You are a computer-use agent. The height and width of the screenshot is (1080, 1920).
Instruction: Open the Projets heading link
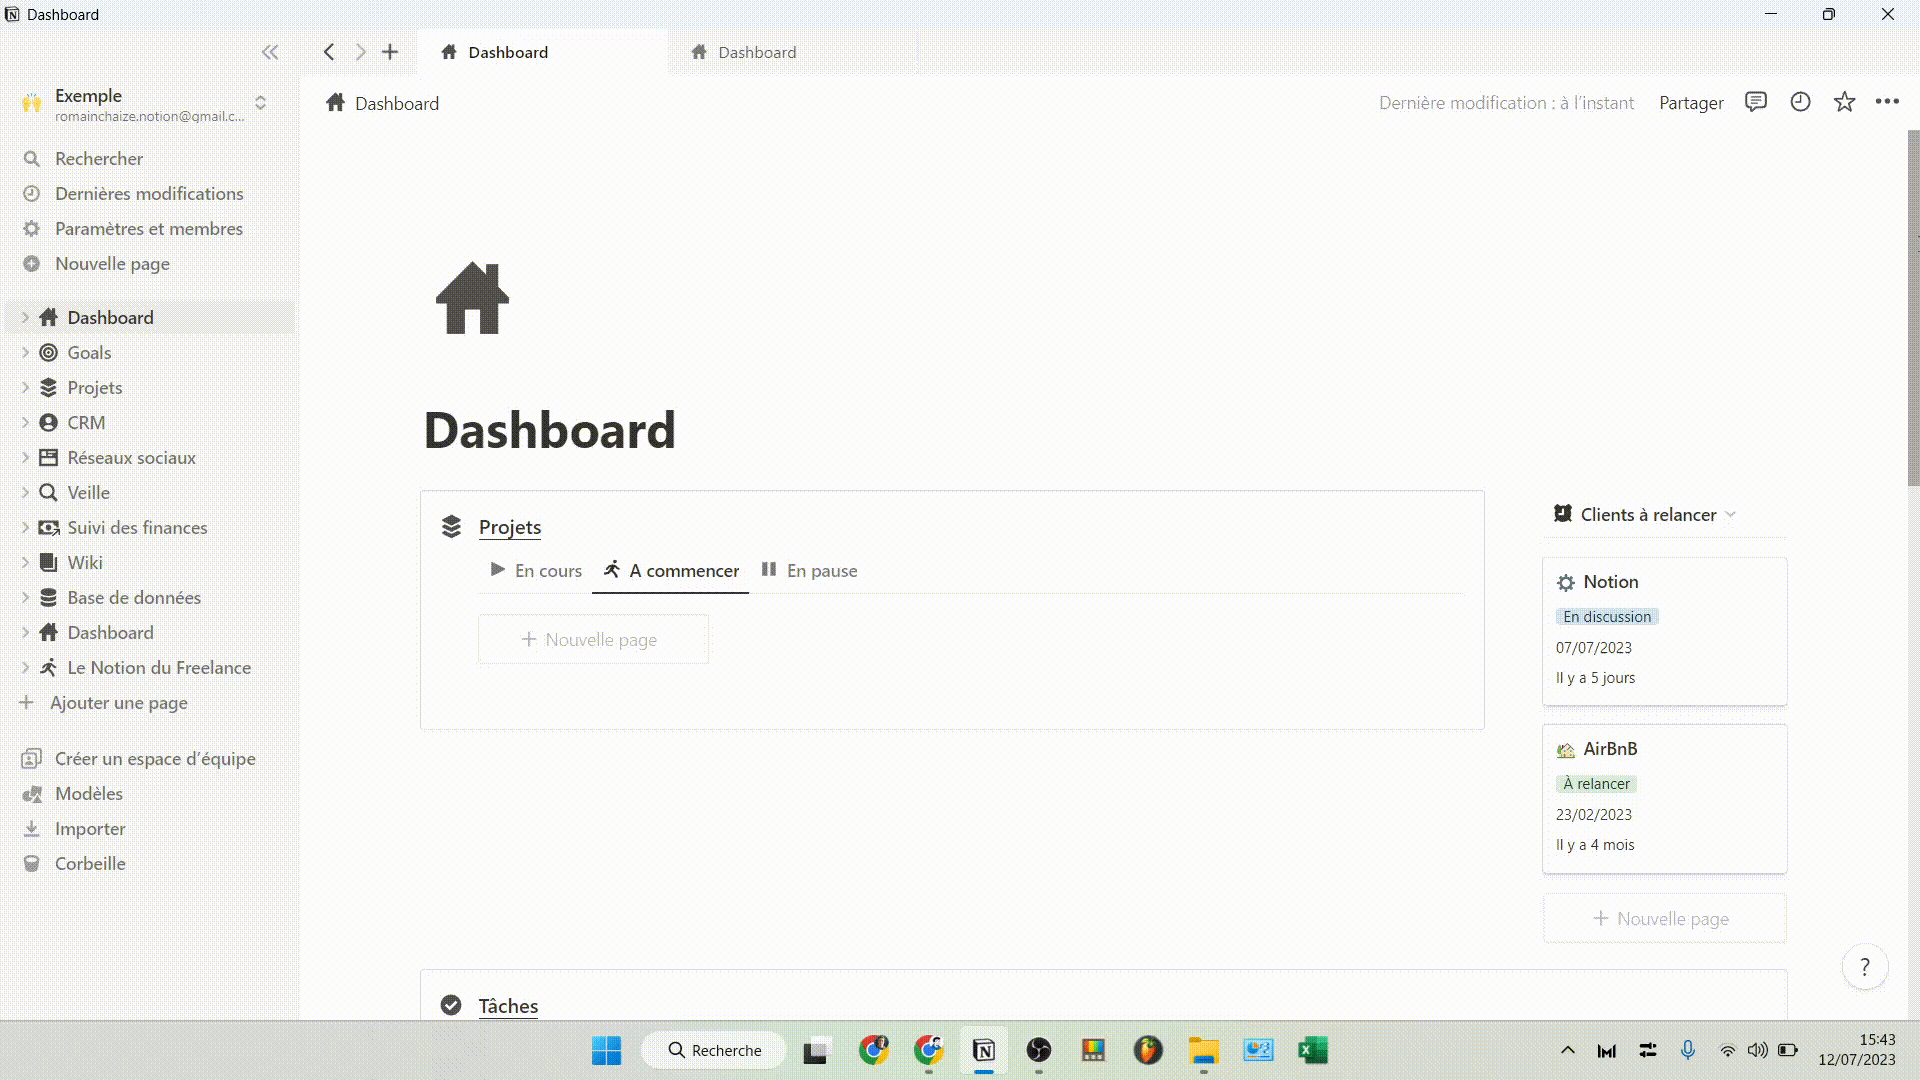coord(509,527)
